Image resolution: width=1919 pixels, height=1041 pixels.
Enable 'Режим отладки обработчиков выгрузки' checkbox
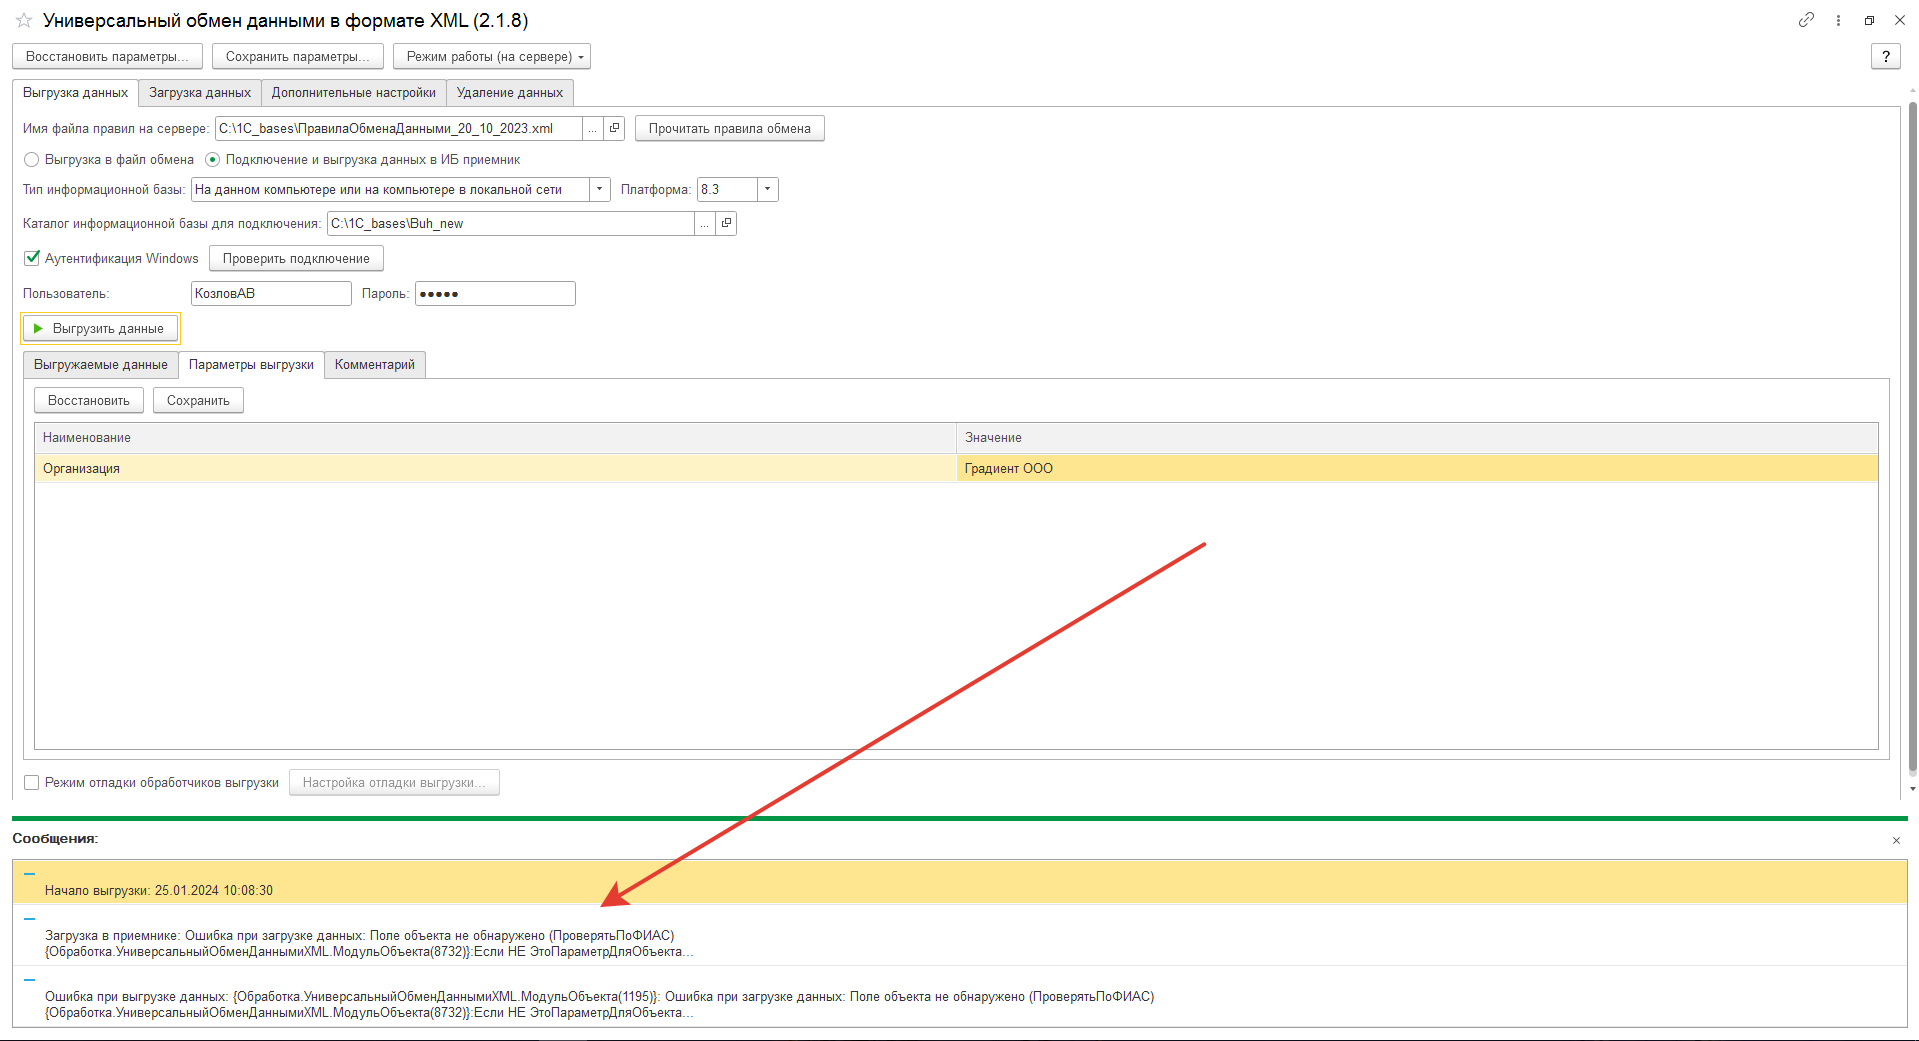point(32,783)
